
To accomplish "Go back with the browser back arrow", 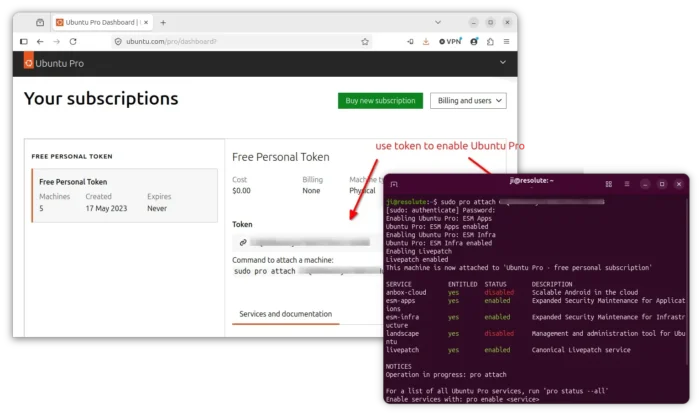I will point(40,42).
